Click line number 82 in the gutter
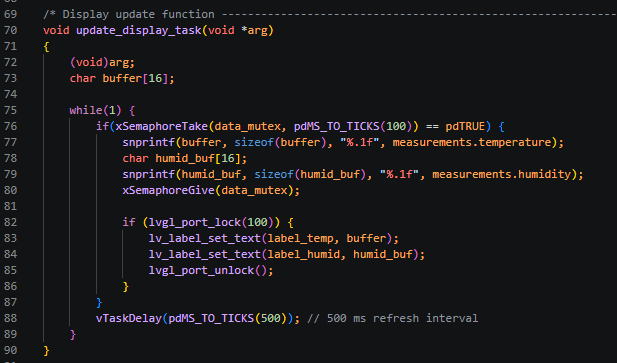The image size is (617, 363). 10,222
